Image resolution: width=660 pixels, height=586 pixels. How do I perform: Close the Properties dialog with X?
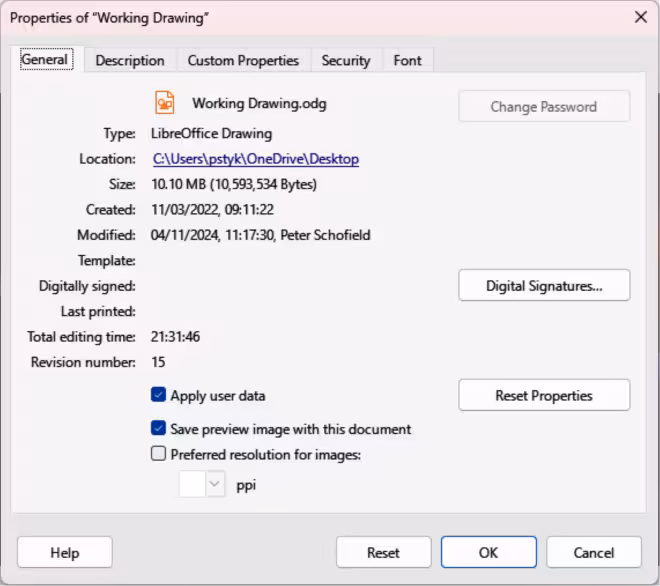pos(641,17)
